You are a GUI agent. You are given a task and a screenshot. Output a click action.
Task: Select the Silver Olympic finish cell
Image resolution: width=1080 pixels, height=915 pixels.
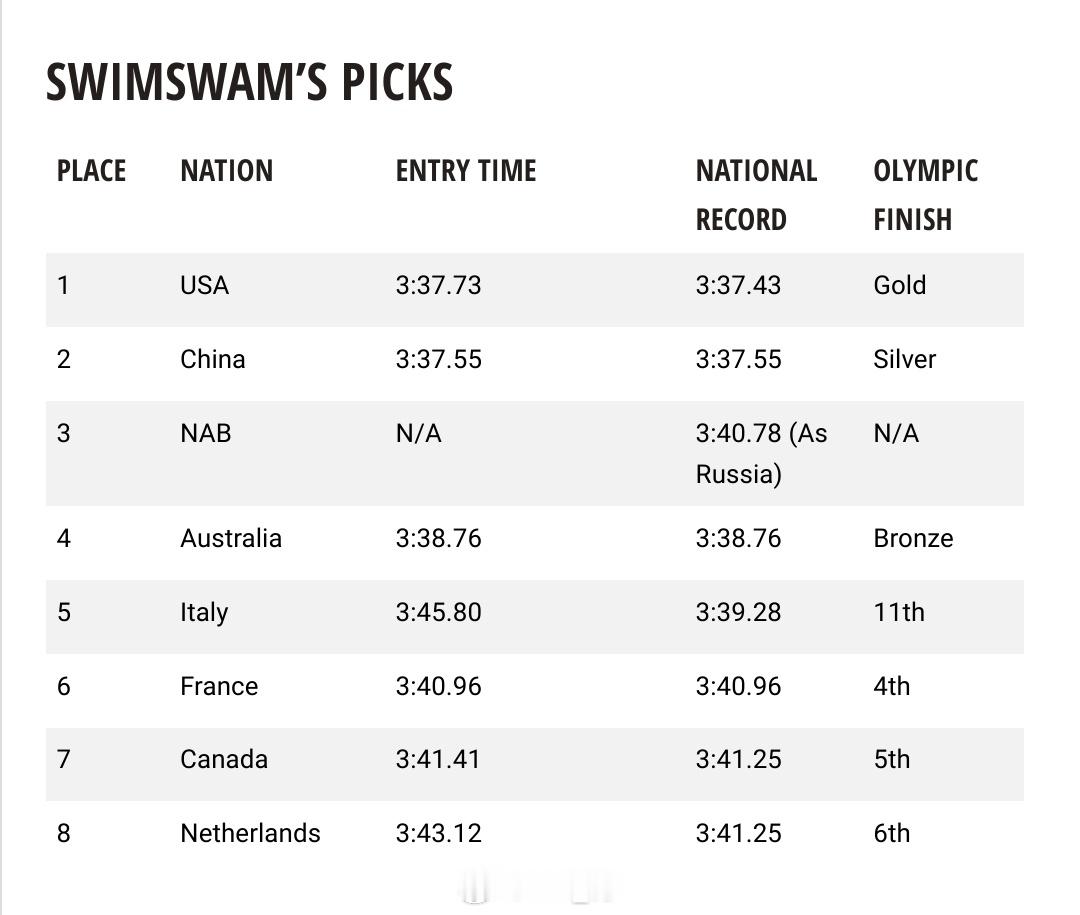pos(904,359)
